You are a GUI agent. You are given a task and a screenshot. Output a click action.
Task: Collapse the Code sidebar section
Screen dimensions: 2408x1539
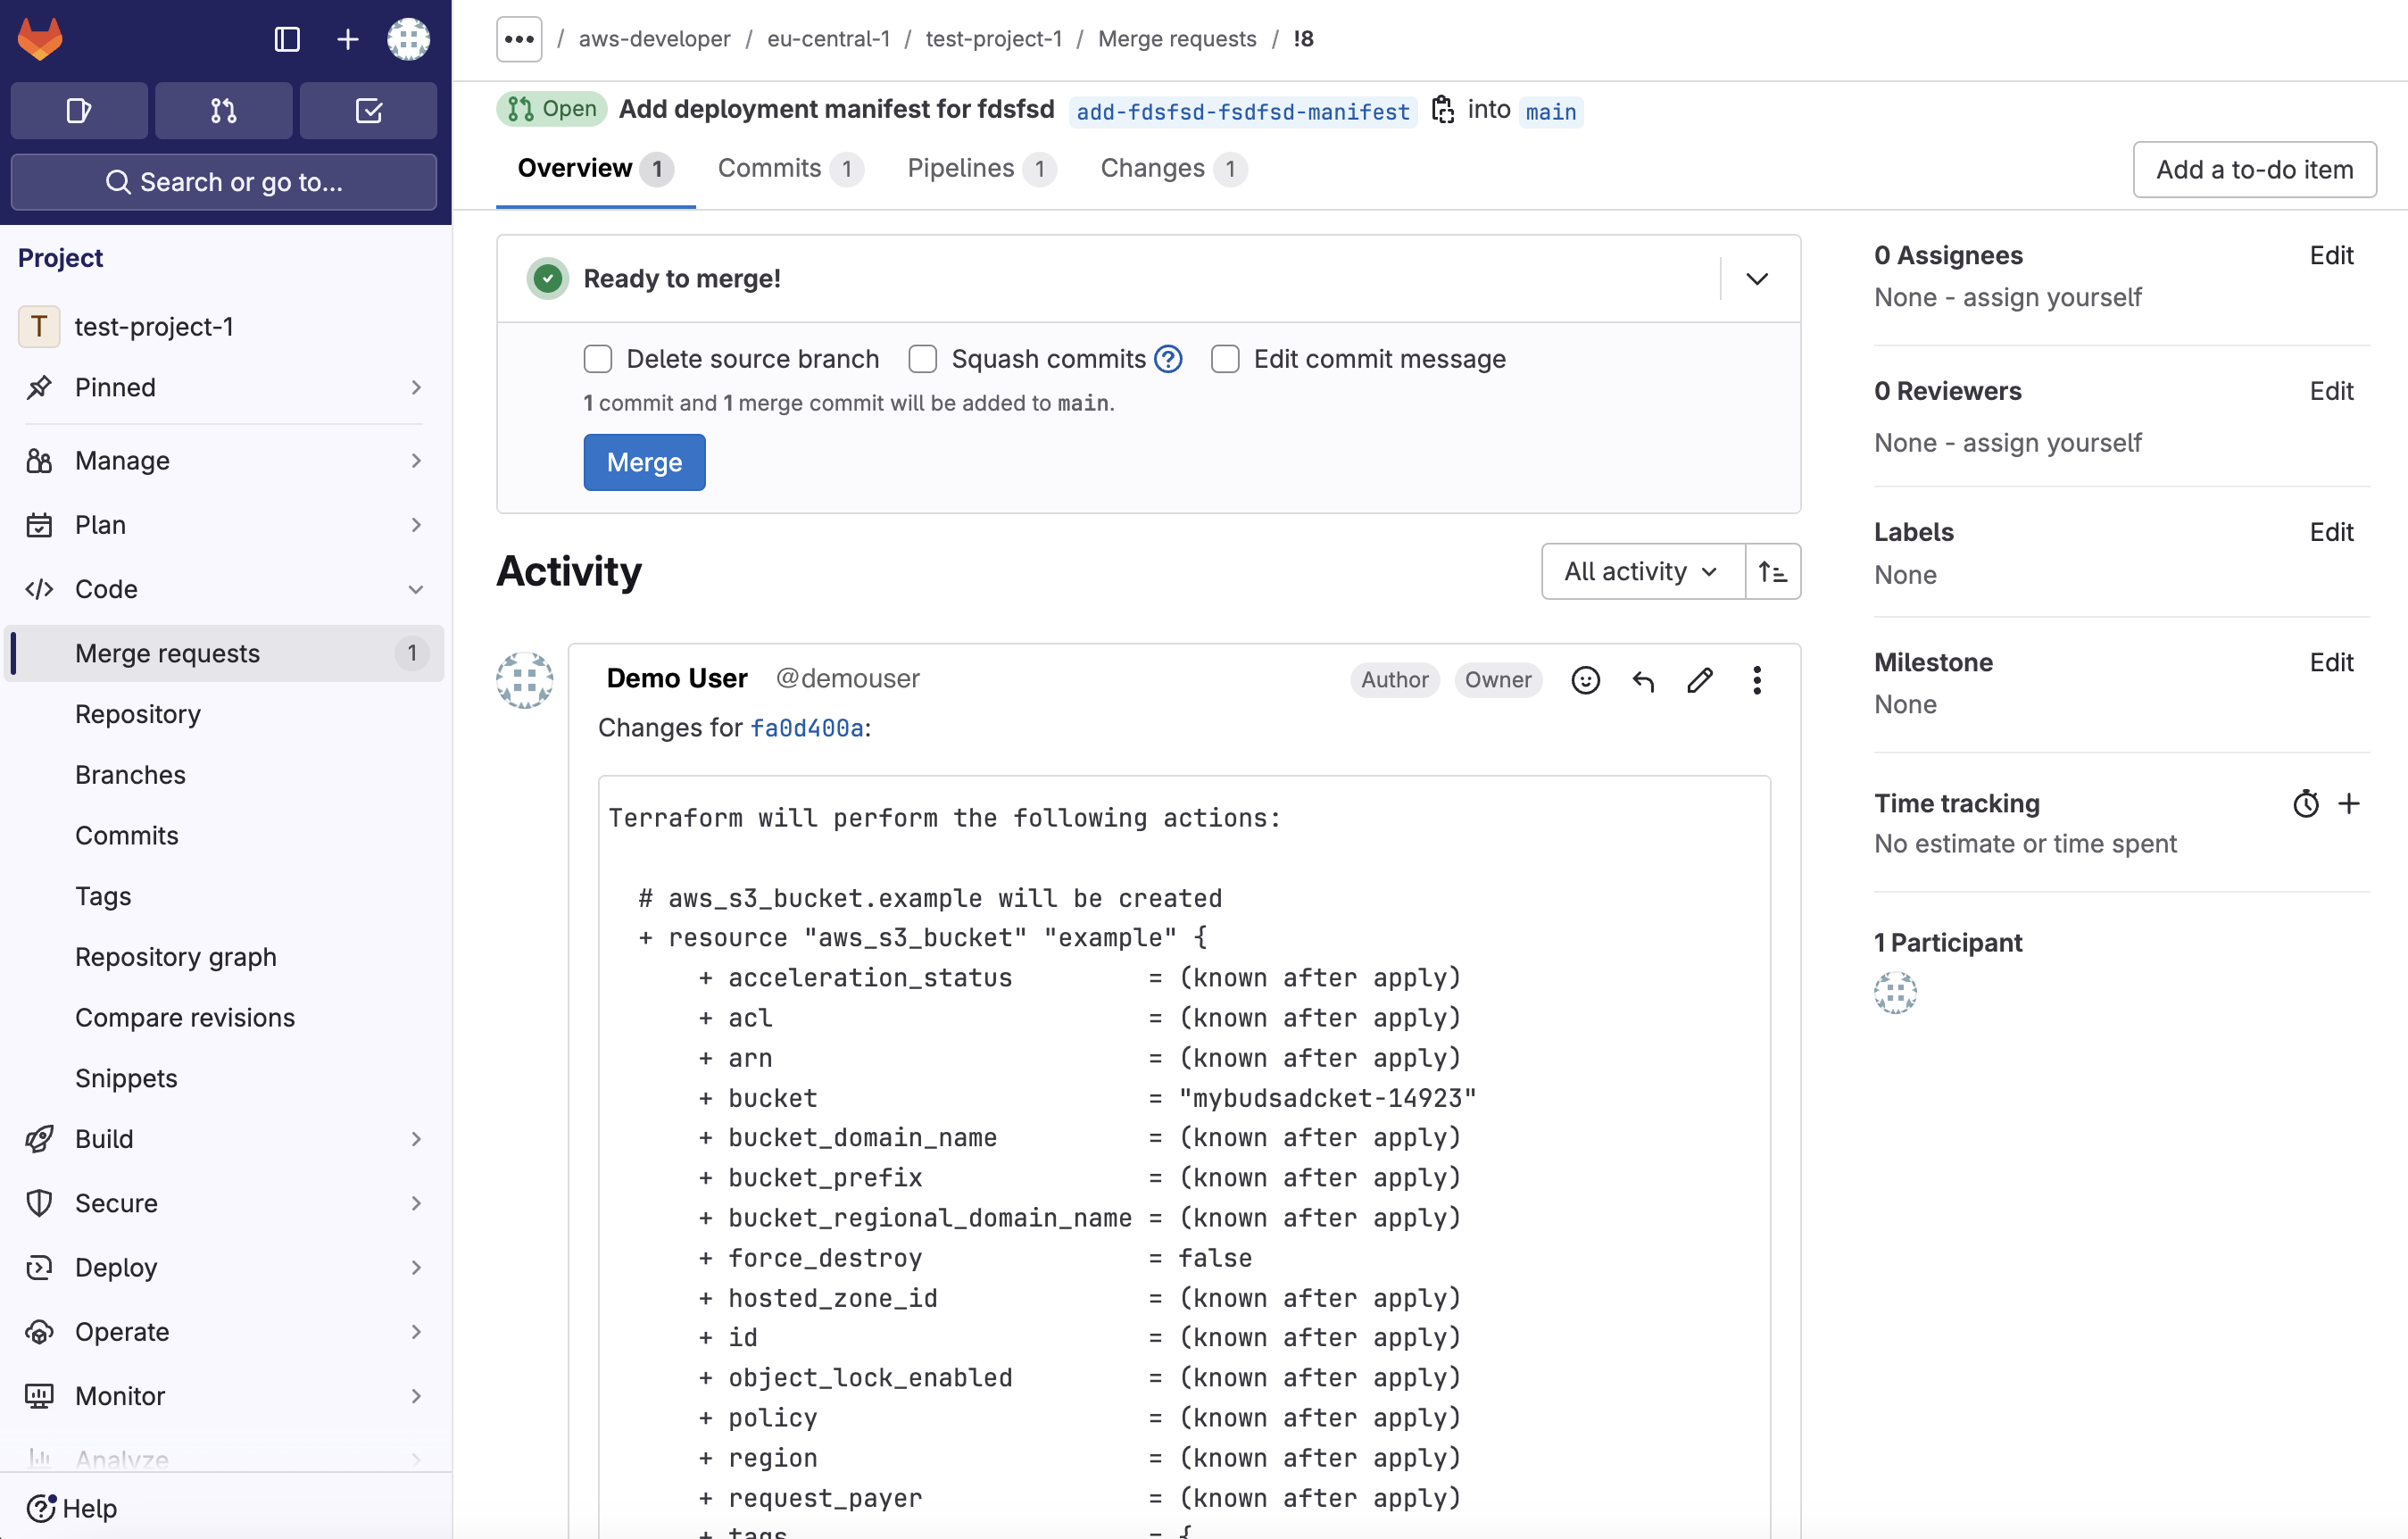coord(416,589)
